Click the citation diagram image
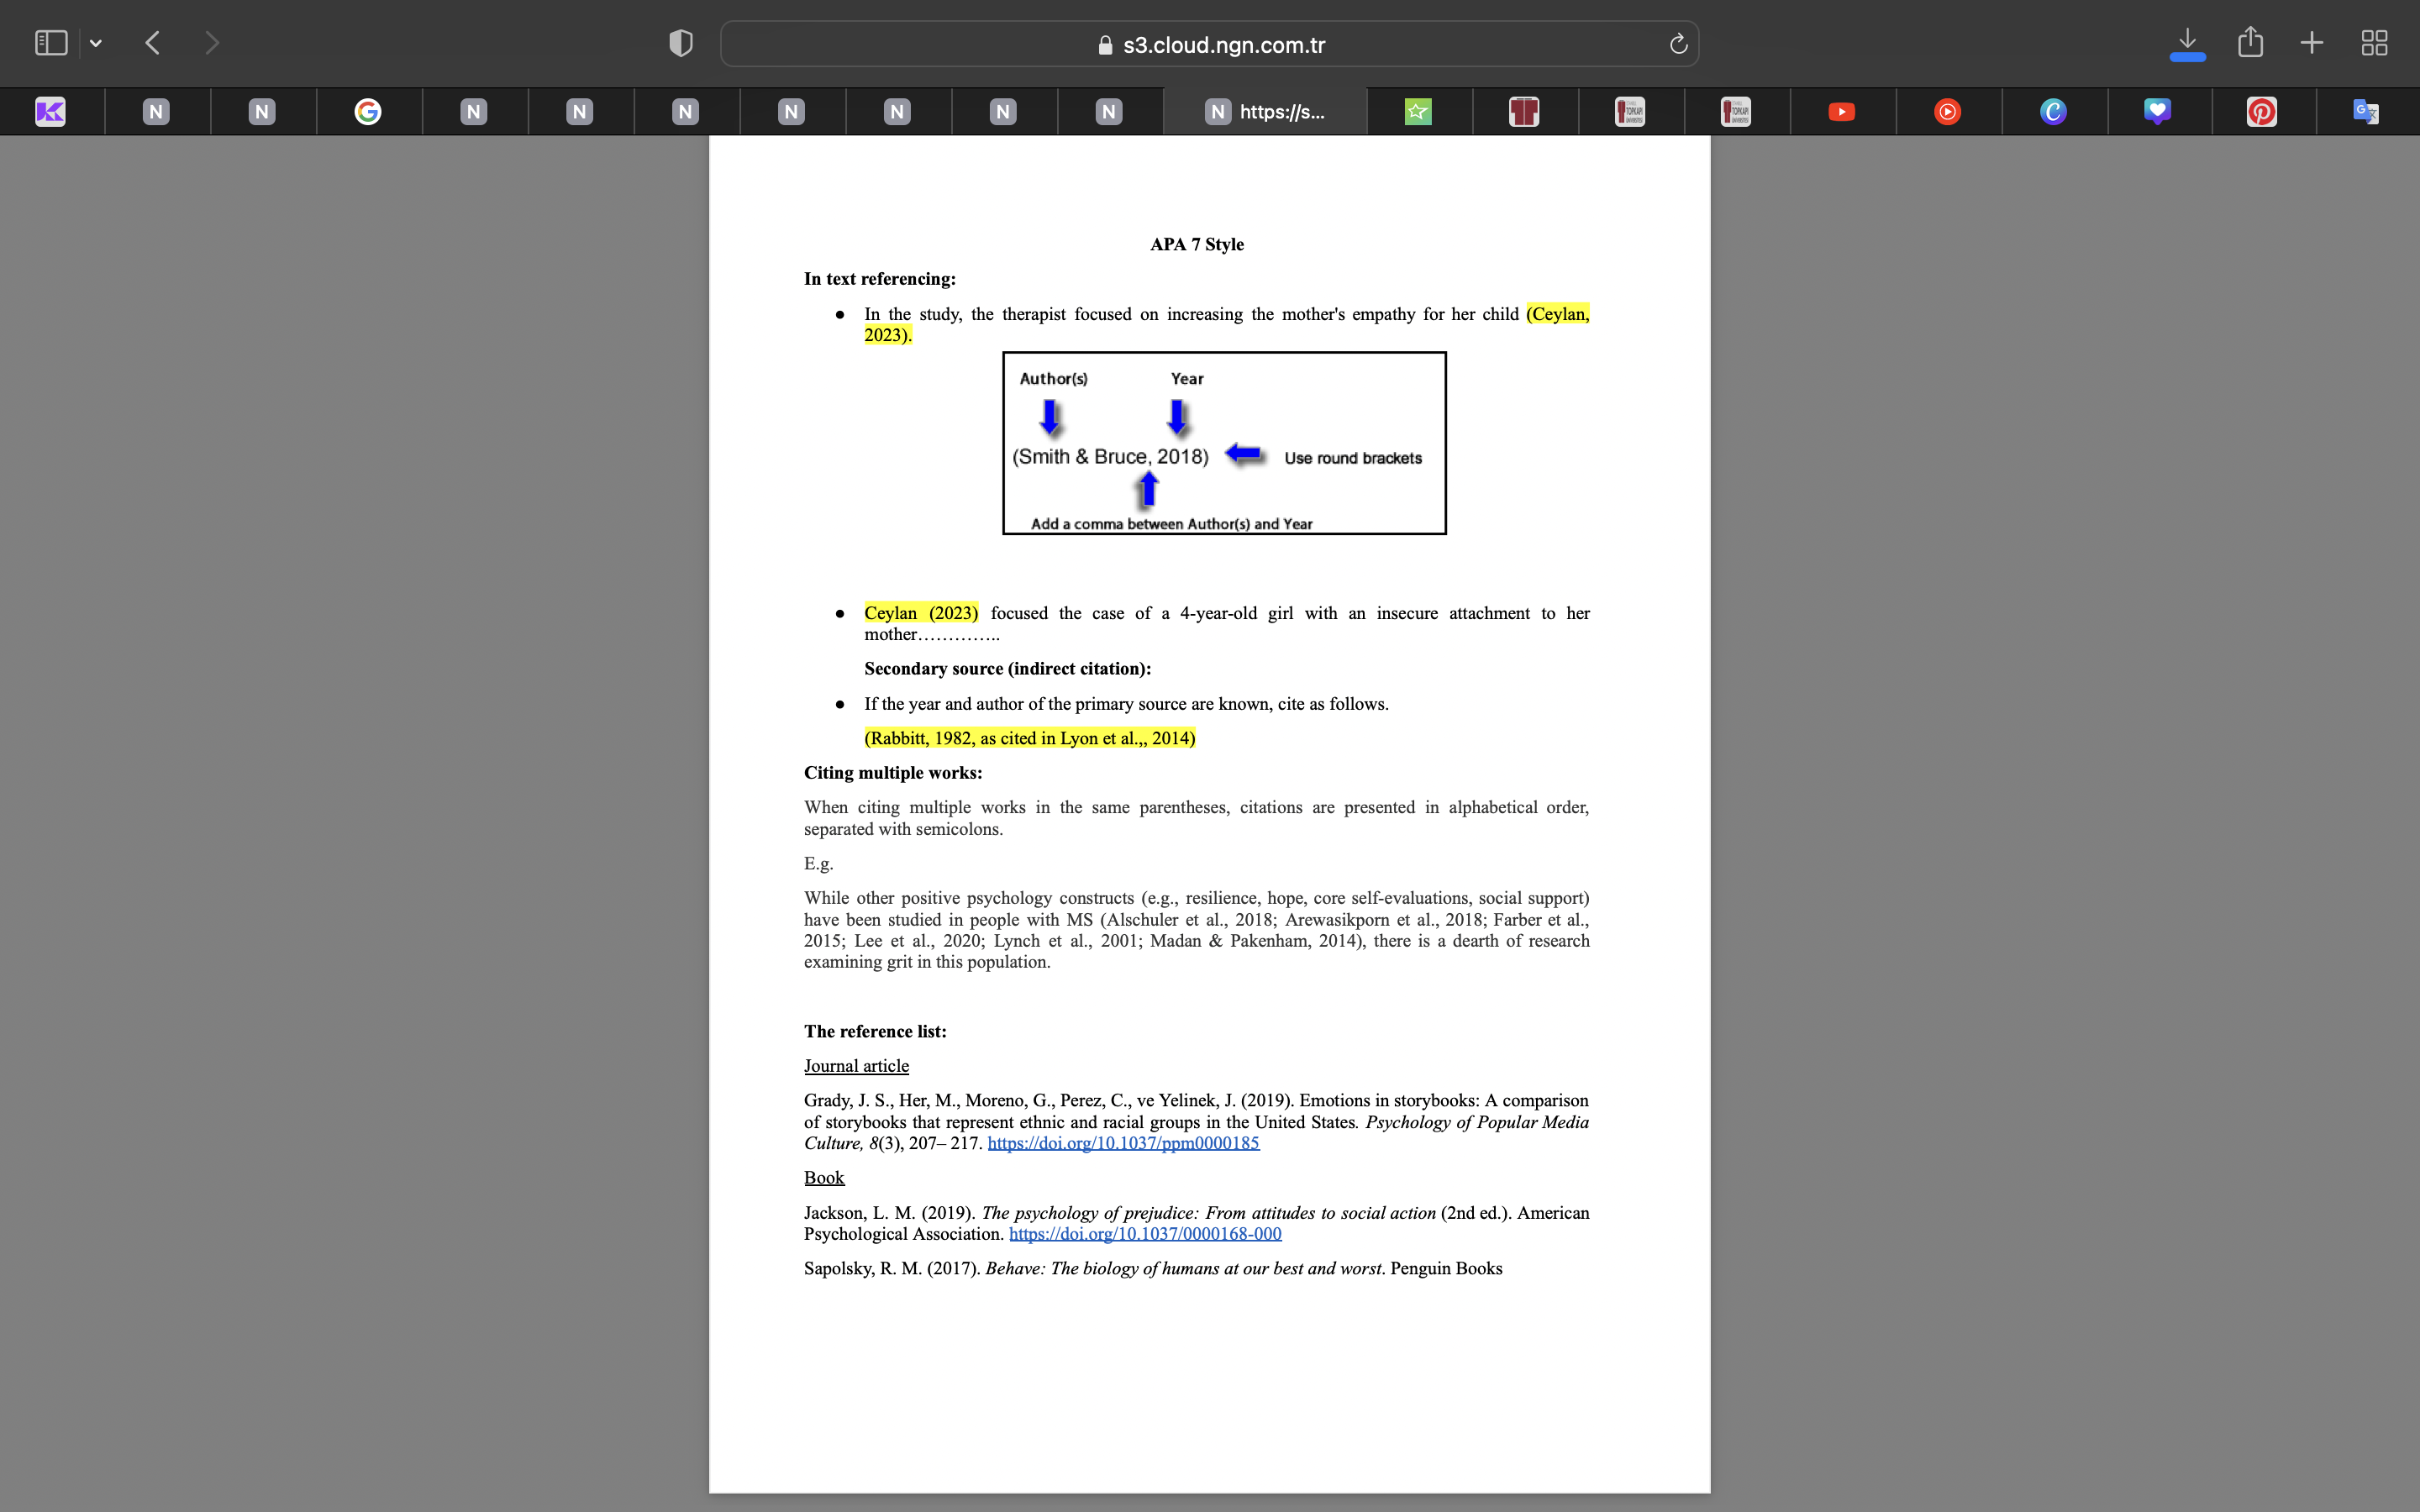This screenshot has width=2420, height=1512. (1224, 443)
